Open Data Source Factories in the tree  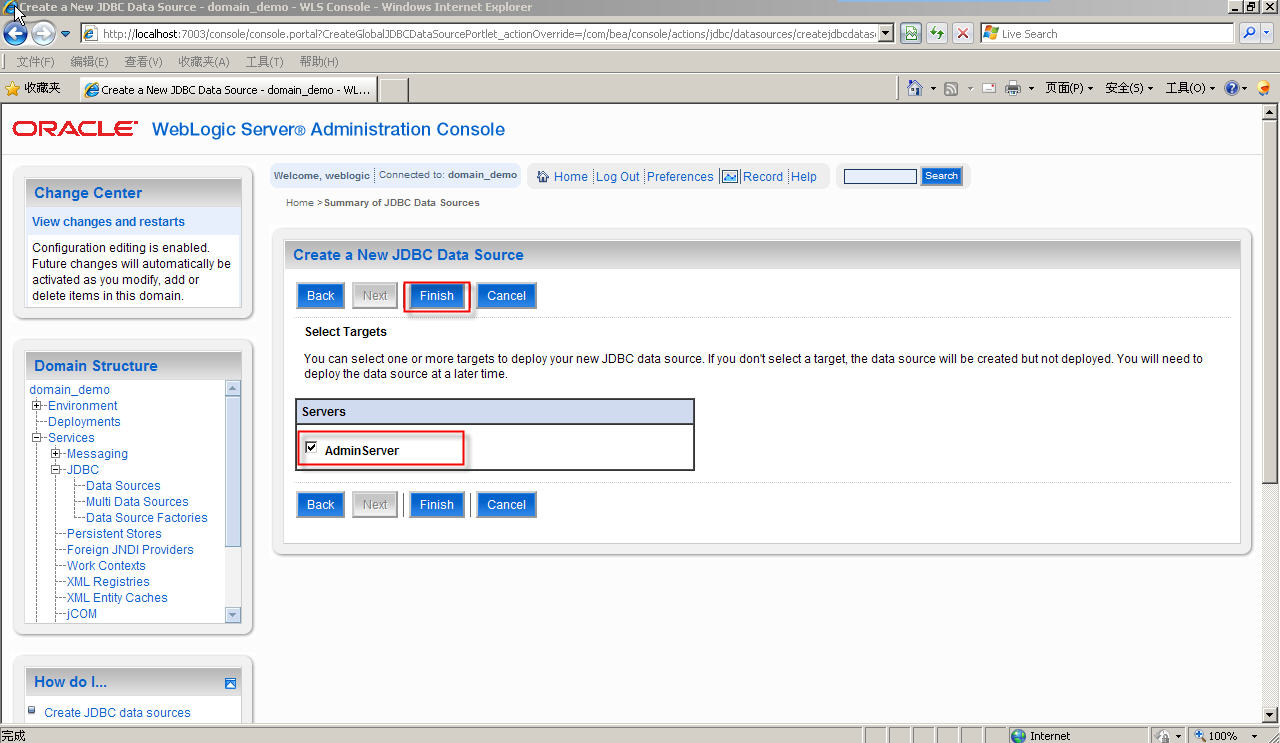point(147,518)
